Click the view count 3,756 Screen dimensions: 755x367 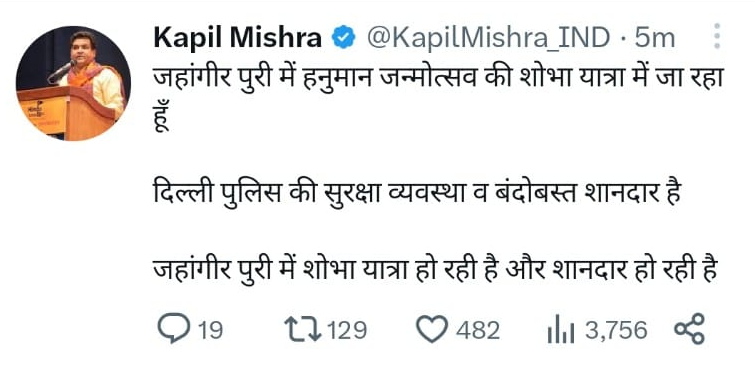(616, 330)
